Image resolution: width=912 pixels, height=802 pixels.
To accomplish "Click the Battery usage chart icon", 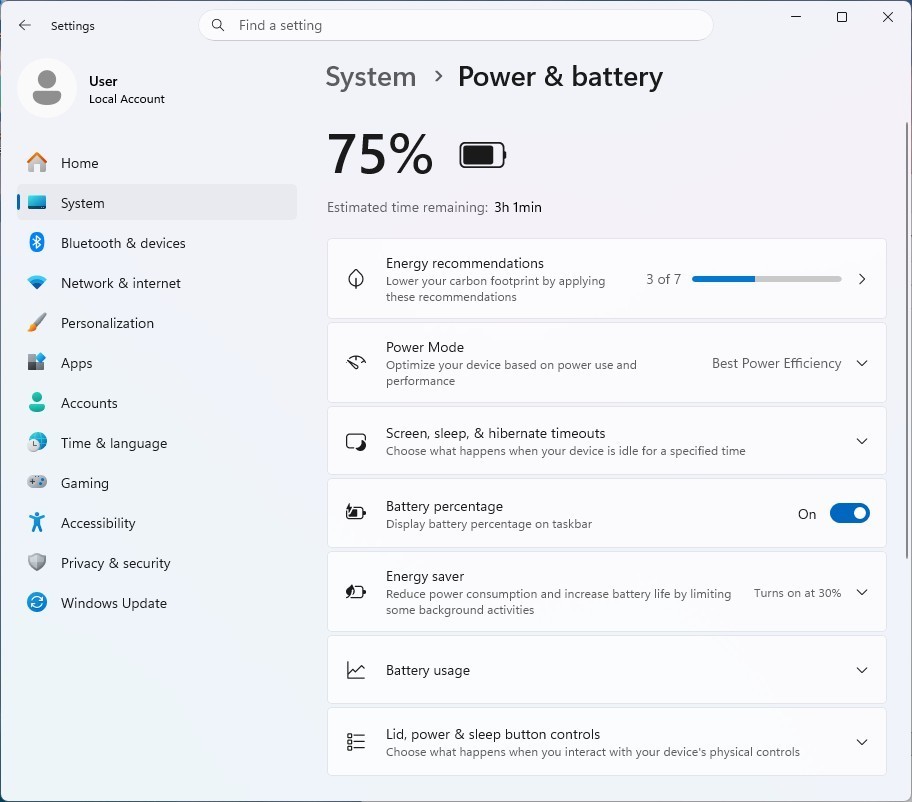I will click(355, 670).
